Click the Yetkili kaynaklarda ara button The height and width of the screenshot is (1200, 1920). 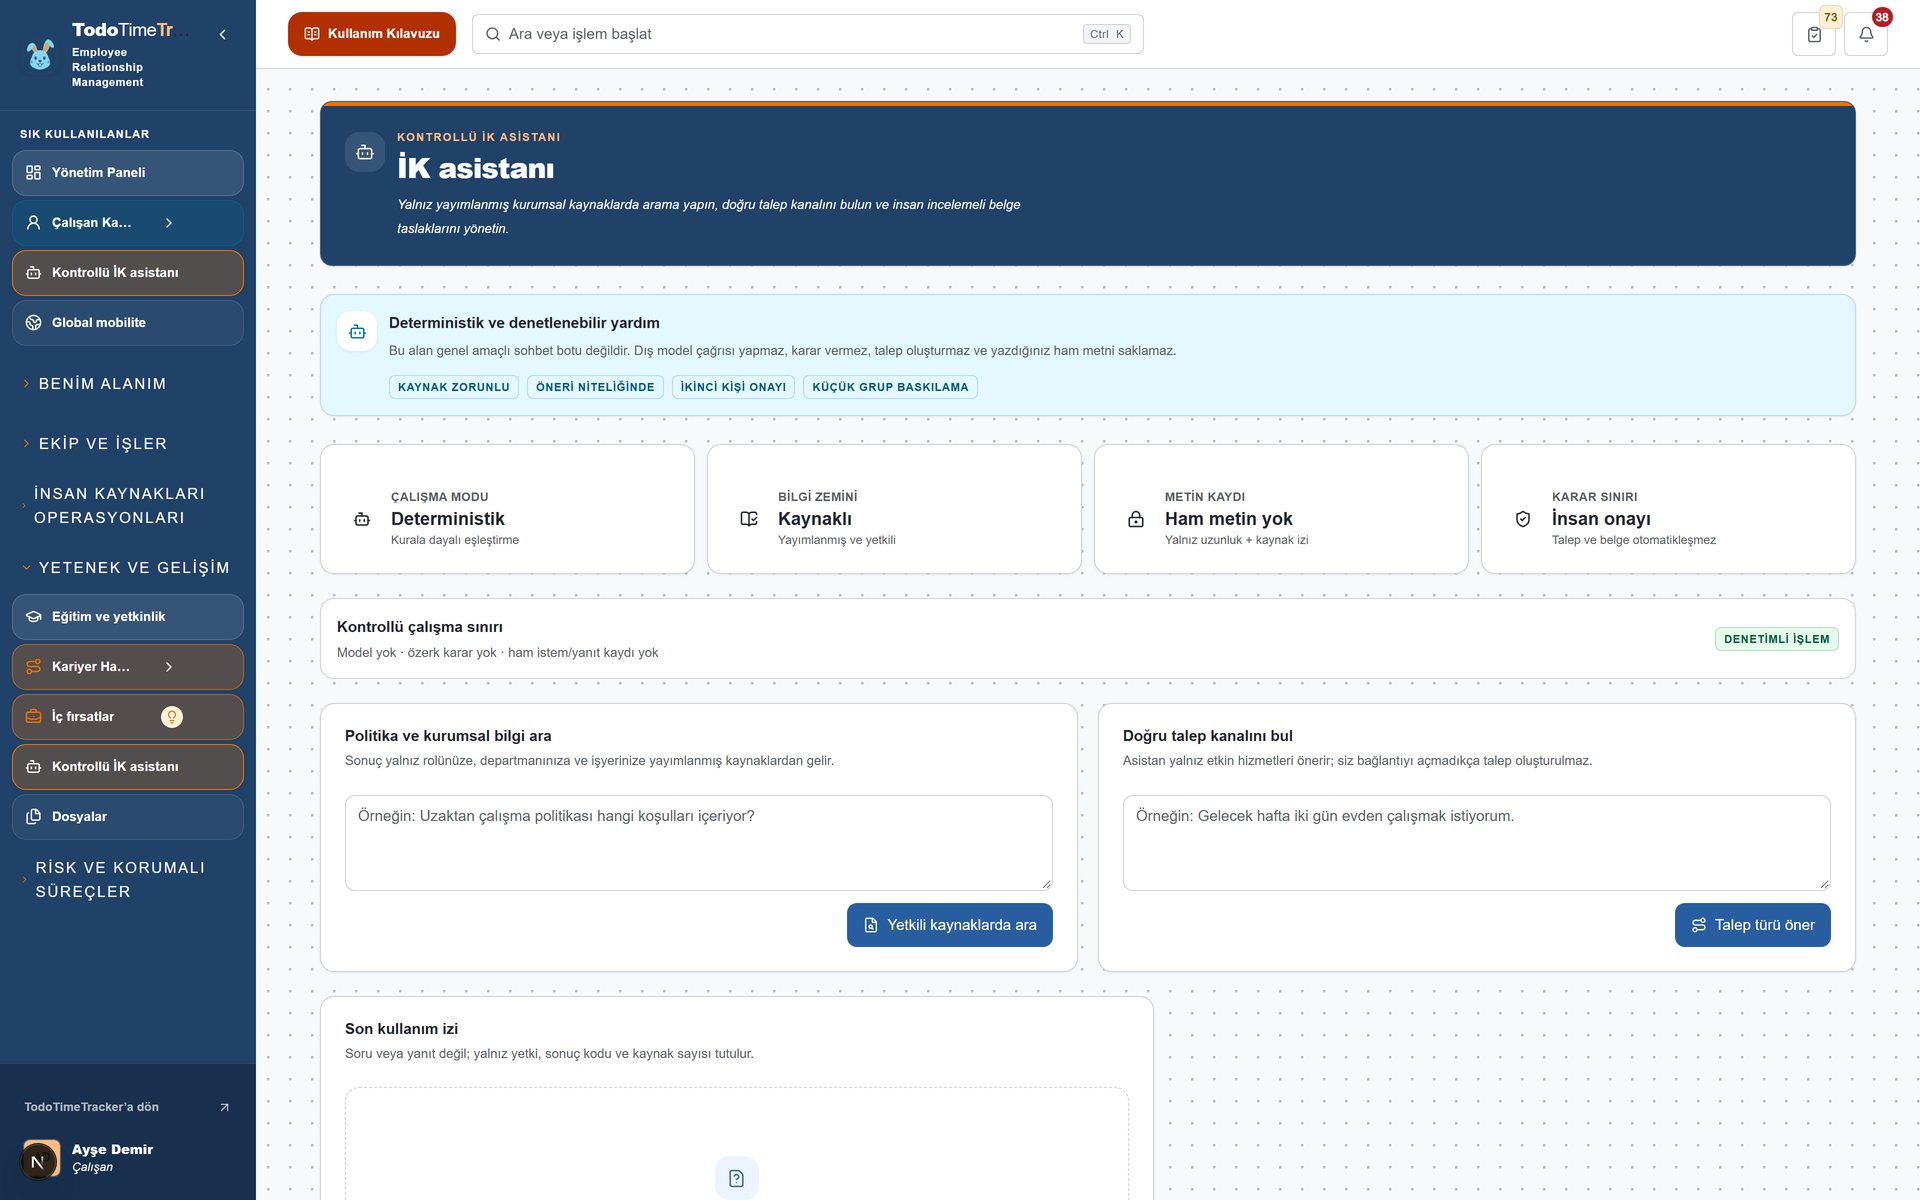[949, 925]
